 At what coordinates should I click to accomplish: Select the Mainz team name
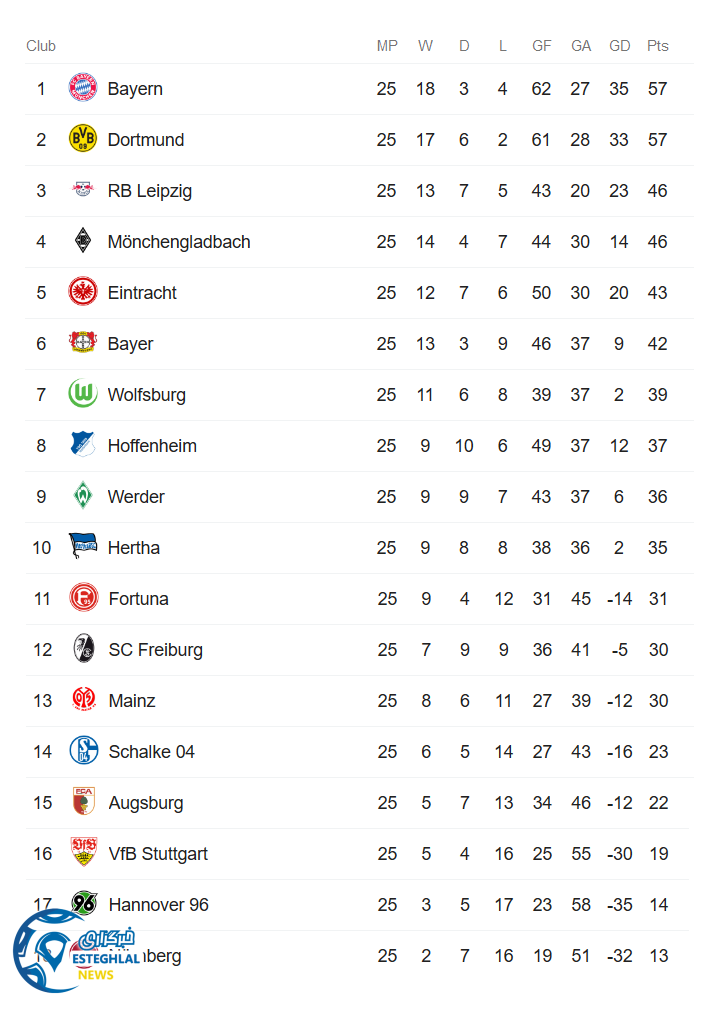pyautogui.click(x=132, y=701)
